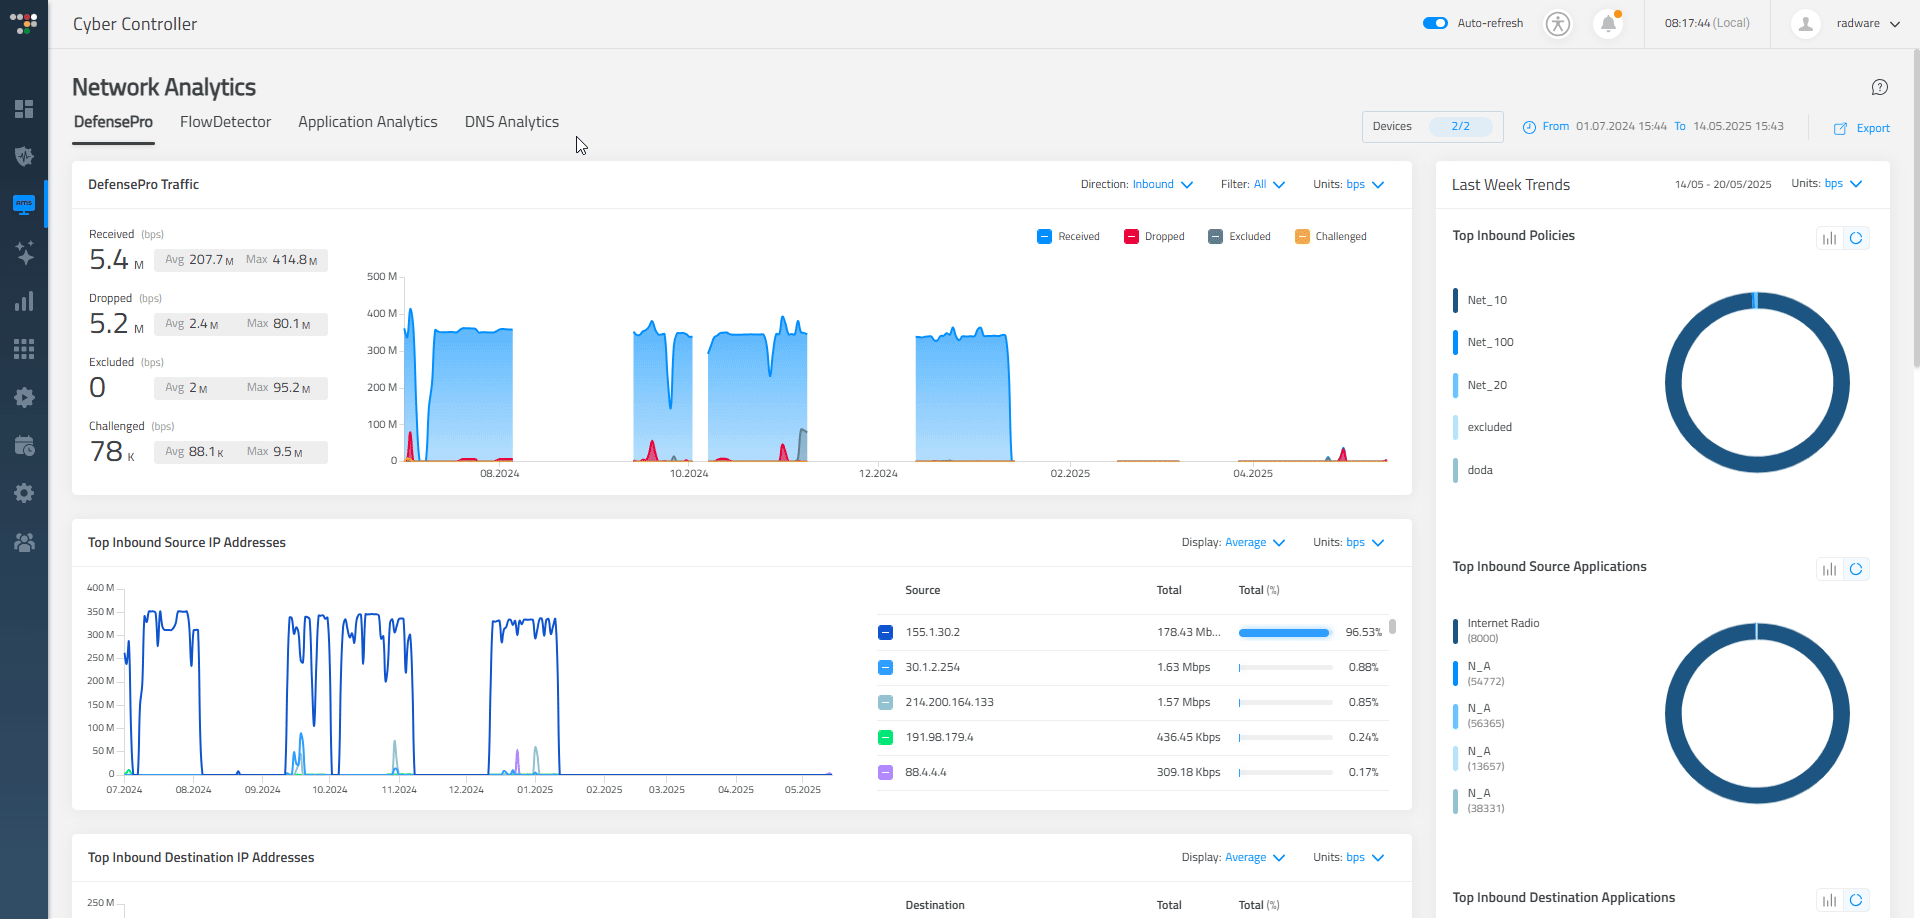Click the Source column header
Image resolution: width=1920 pixels, height=919 pixels.
pyautogui.click(x=922, y=590)
